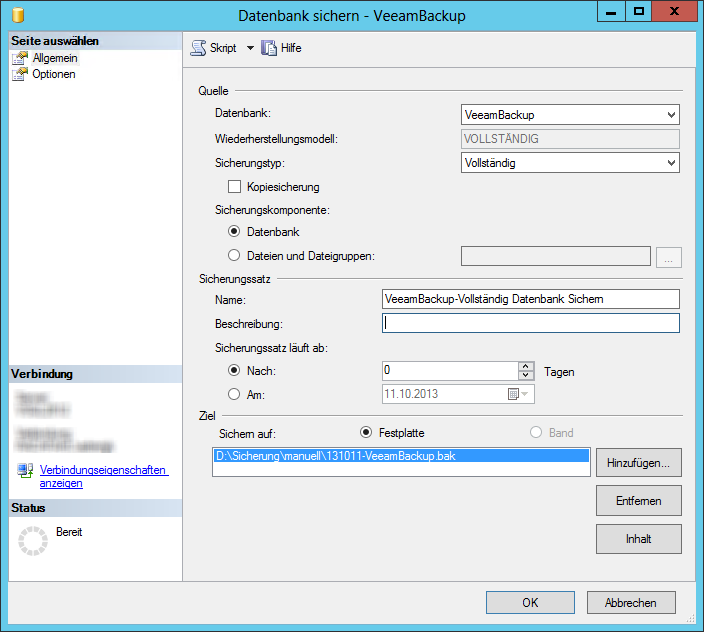Click the Sicherungssatz Name field
This screenshot has width=704, height=632.
[531, 299]
